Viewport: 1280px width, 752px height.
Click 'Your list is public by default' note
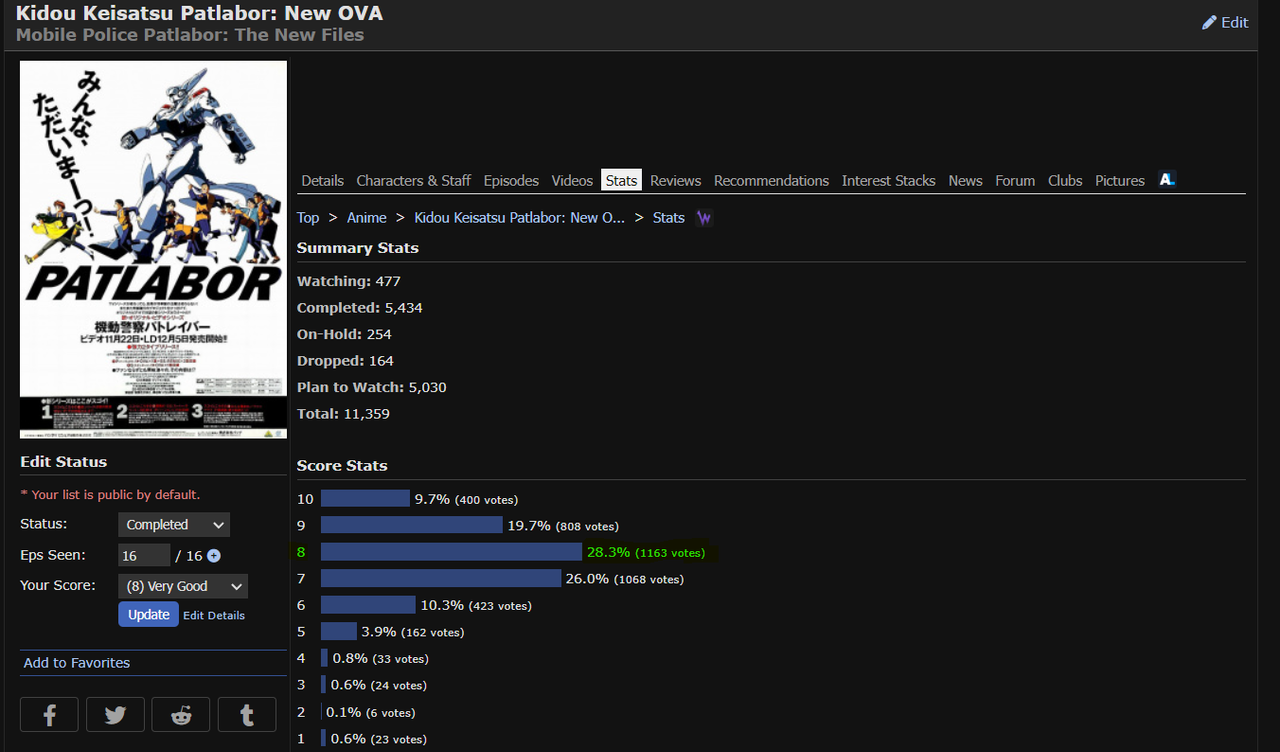click(x=110, y=495)
